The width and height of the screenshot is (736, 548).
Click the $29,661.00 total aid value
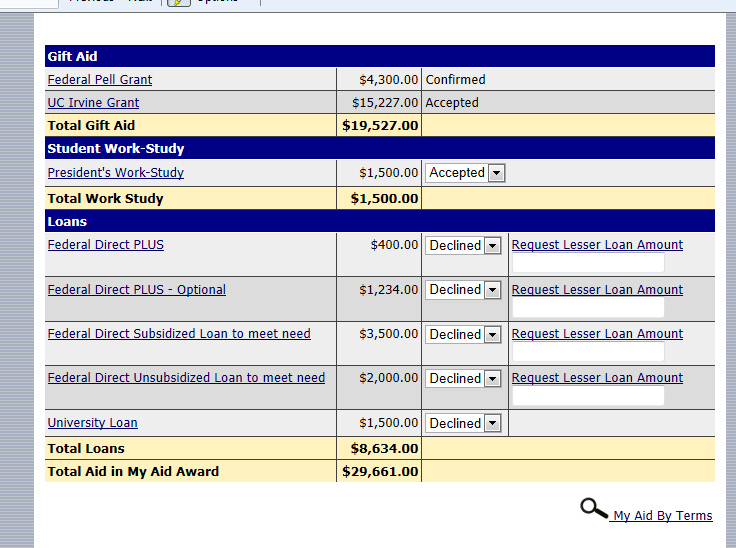(x=380, y=471)
